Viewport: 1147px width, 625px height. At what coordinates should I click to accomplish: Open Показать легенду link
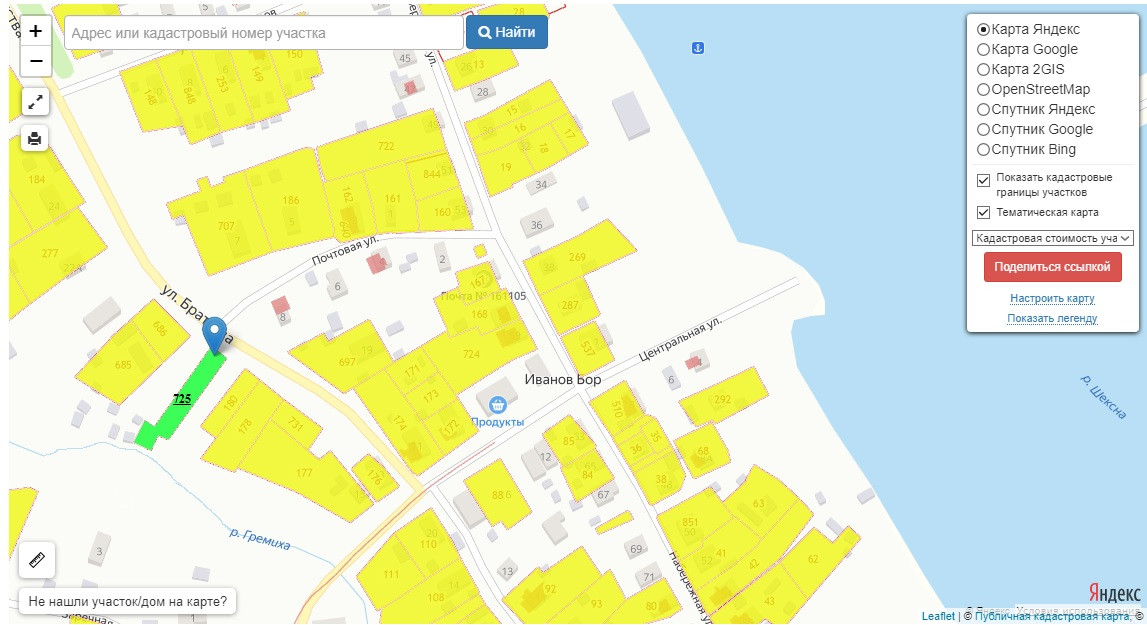point(1052,318)
